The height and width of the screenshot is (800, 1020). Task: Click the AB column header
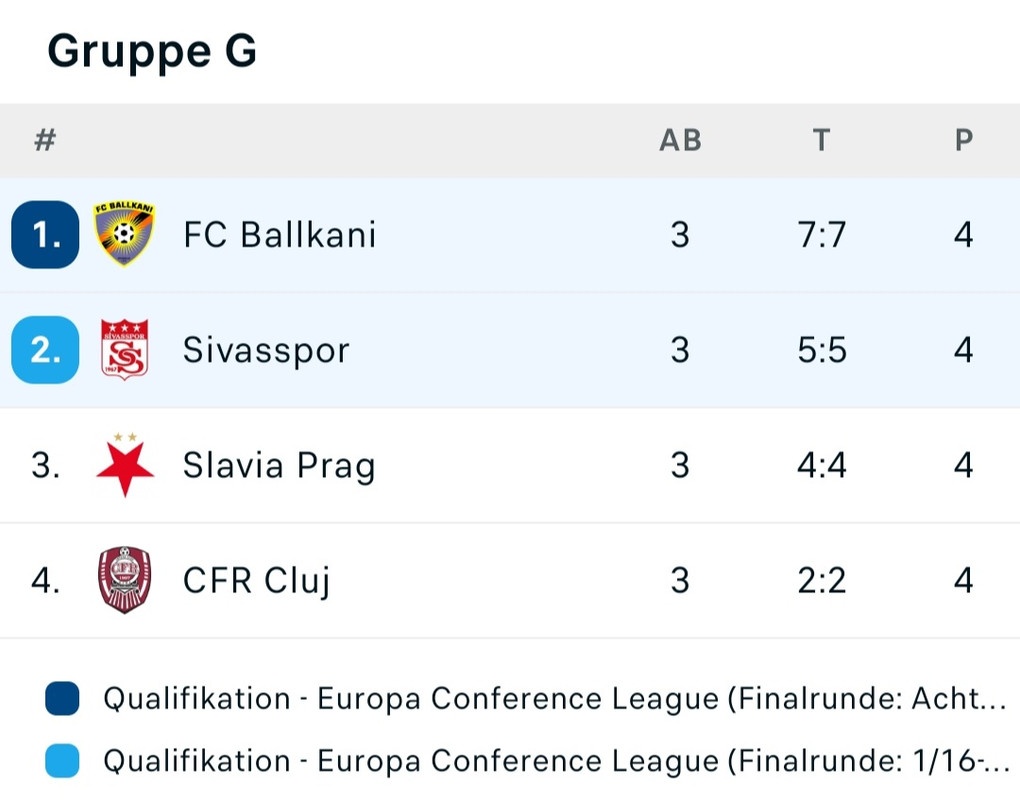click(680, 140)
